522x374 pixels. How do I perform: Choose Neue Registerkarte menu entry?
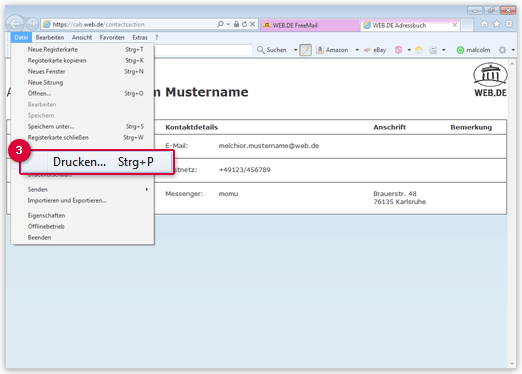click(83, 49)
